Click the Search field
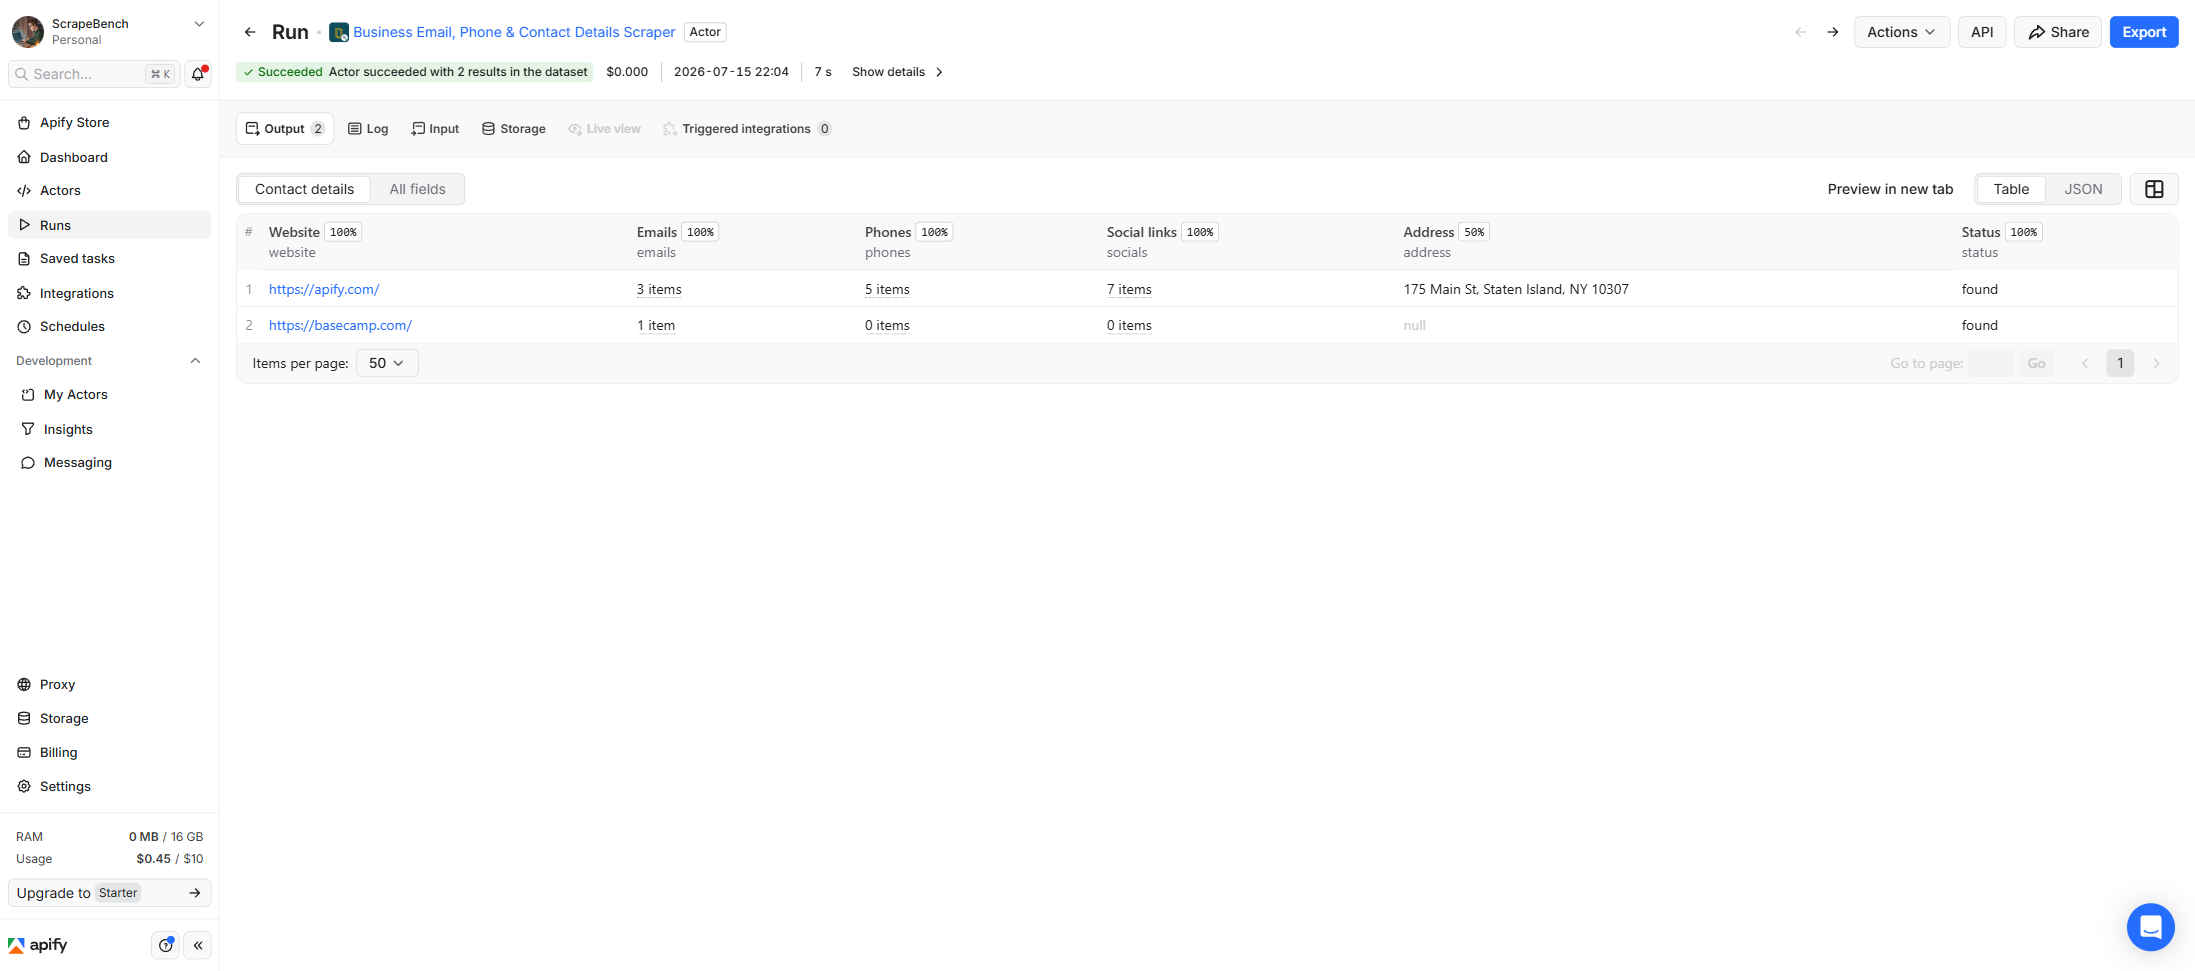The width and height of the screenshot is (2195, 971). [x=94, y=74]
